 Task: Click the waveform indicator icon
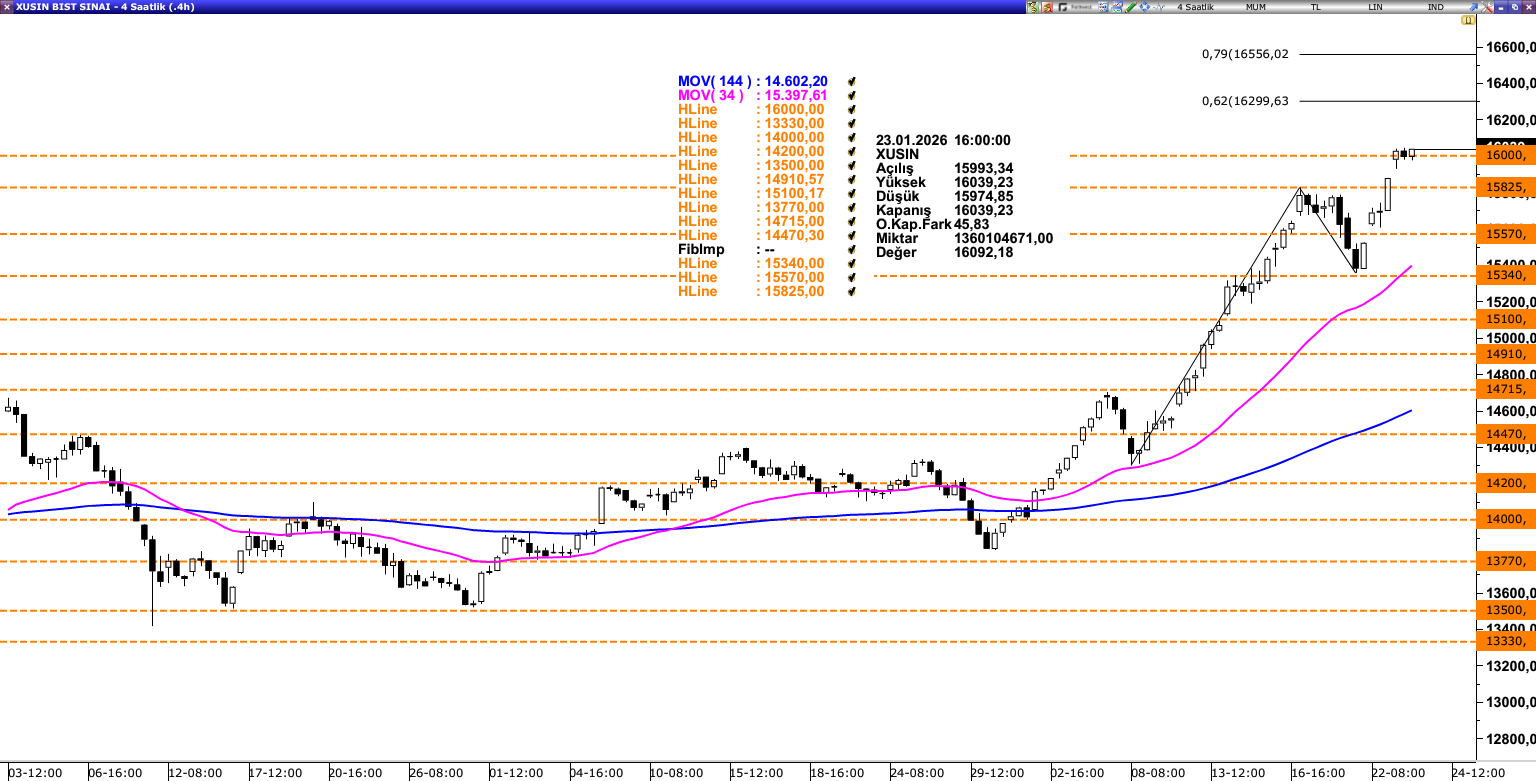[x=1159, y=7]
